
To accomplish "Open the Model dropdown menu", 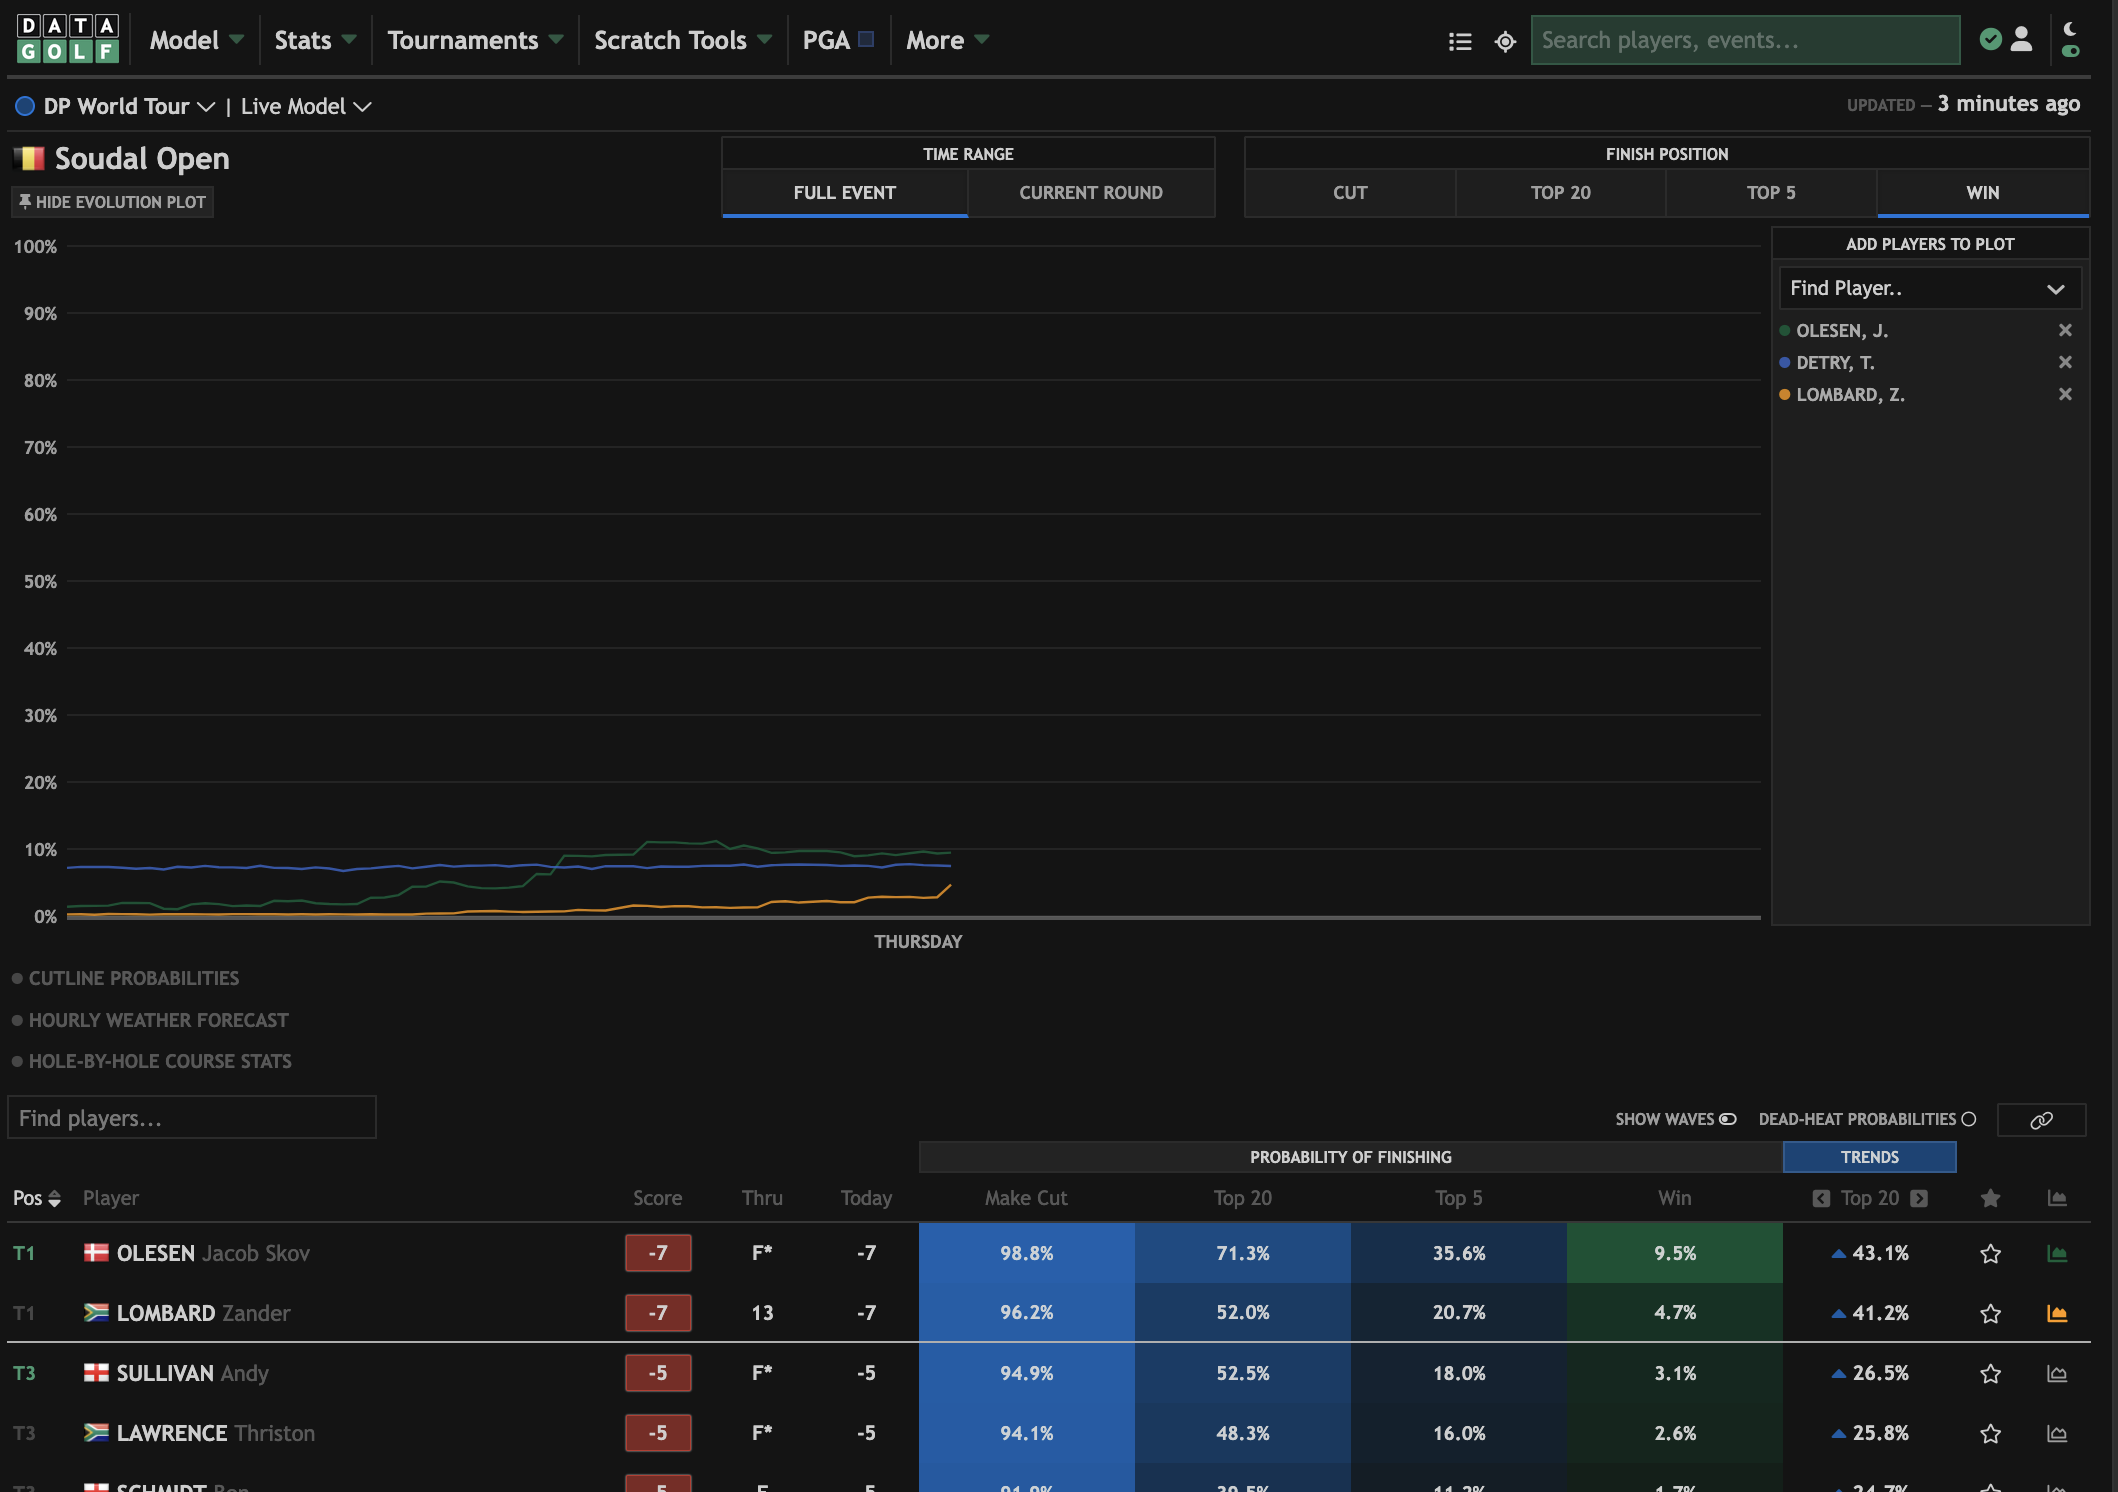I will point(196,40).
